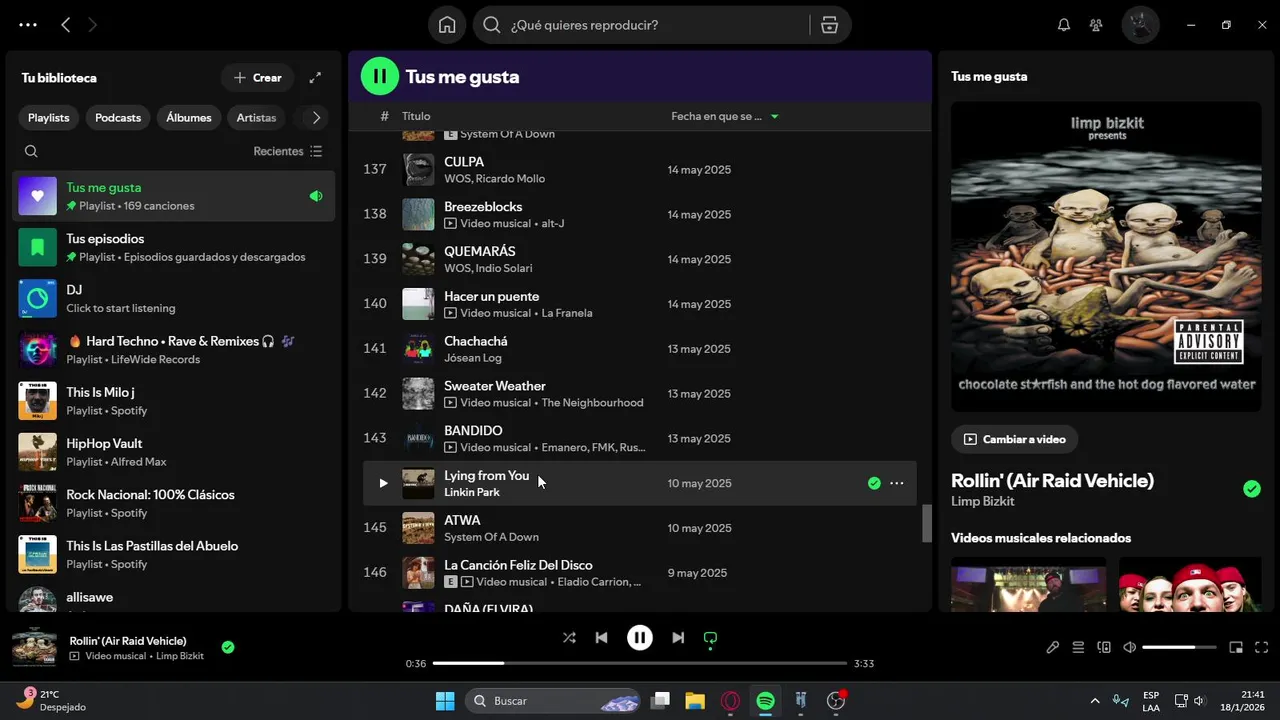The width and height of the screenshot is (1280, 720).
Task: Expand library to full screen
Action: (x=315, y=77)
